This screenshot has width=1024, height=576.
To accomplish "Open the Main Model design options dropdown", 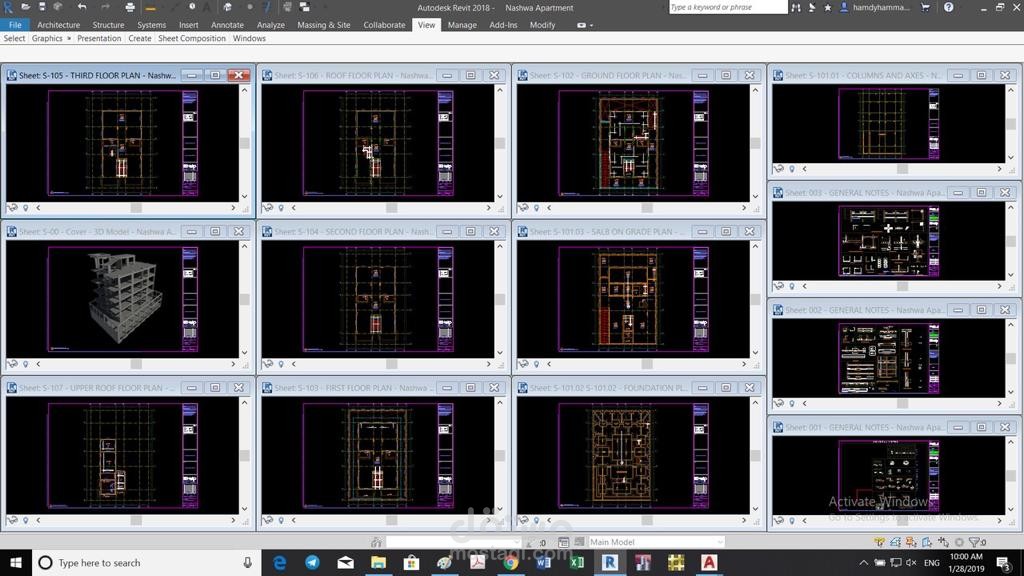I will [656, 542].
